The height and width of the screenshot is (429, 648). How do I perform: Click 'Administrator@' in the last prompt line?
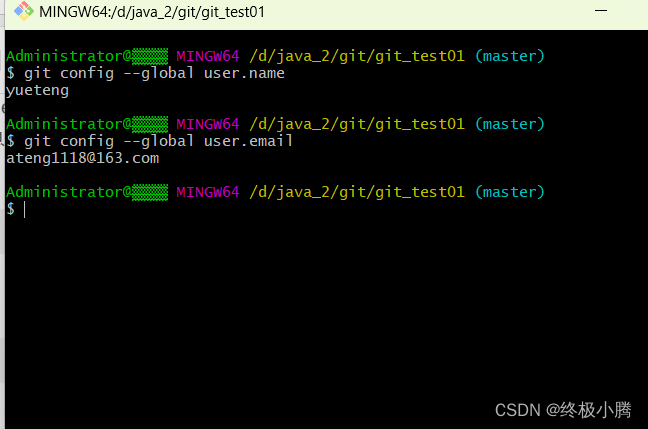(x=69, y=192)
